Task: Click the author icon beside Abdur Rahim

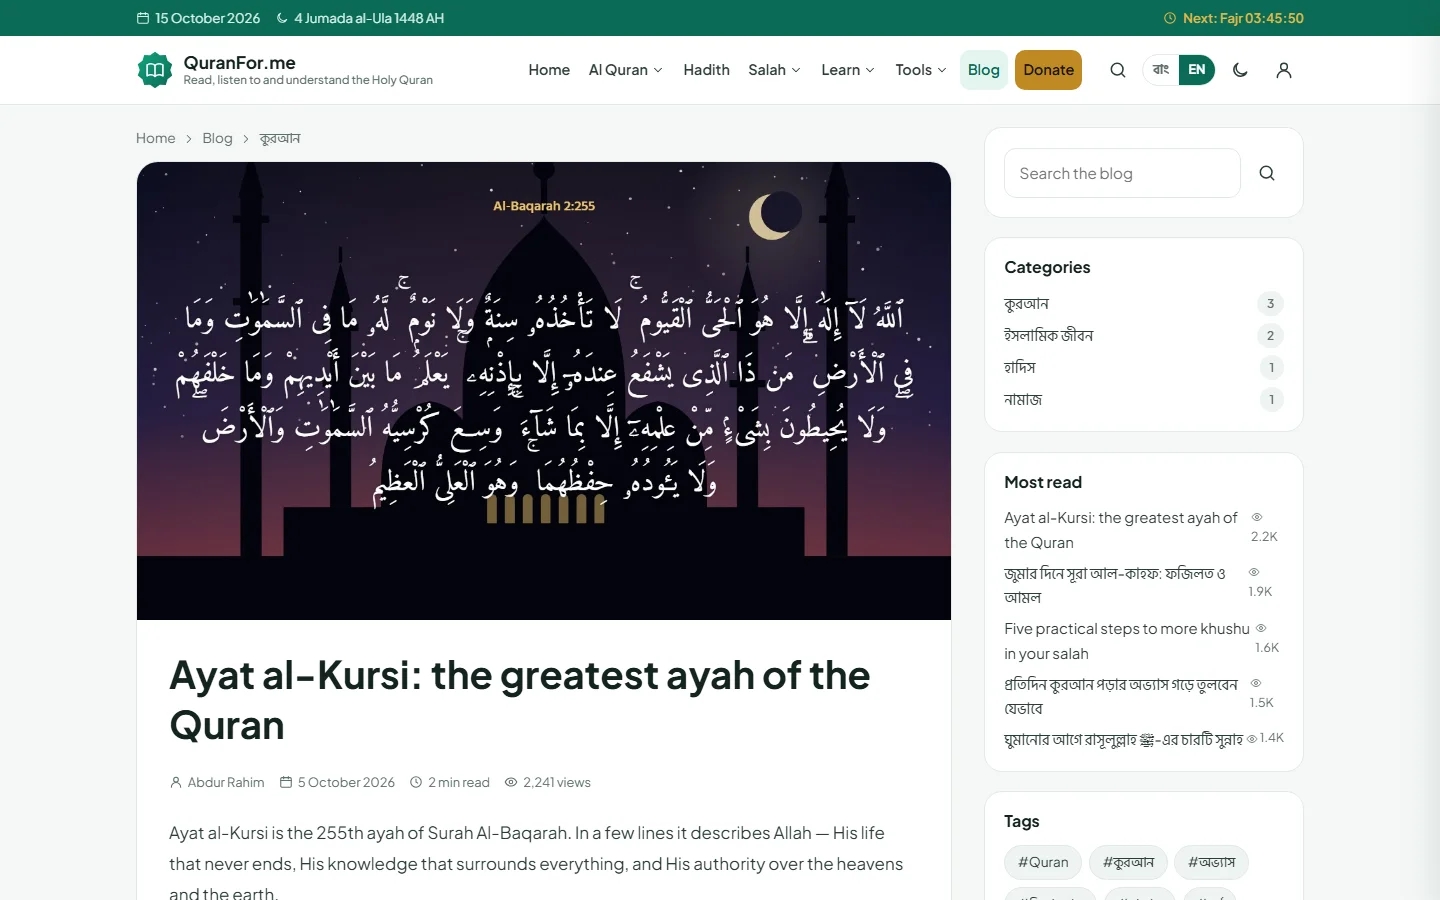Action: click(x=176, y=782)
